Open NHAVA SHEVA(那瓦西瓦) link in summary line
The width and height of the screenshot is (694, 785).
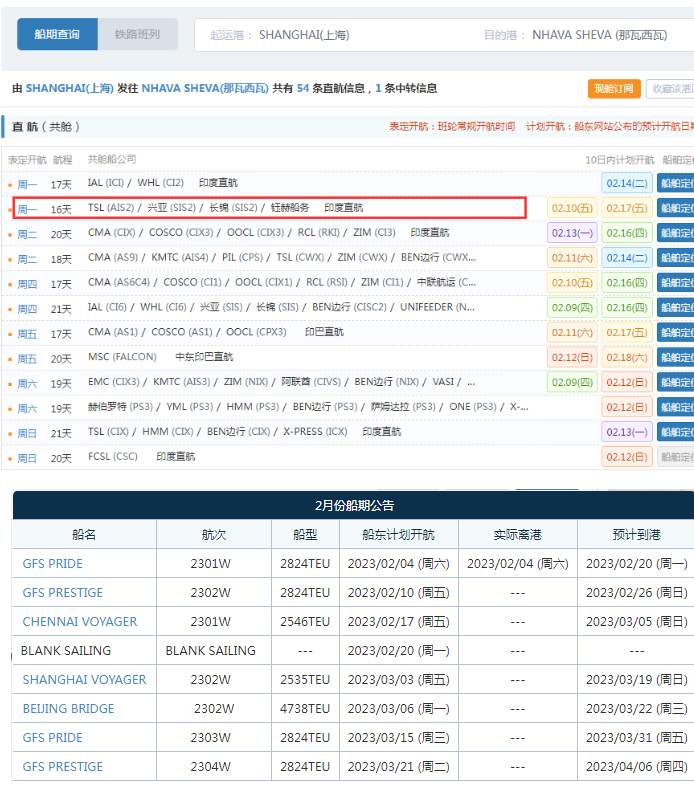click(x=205, y=88)
